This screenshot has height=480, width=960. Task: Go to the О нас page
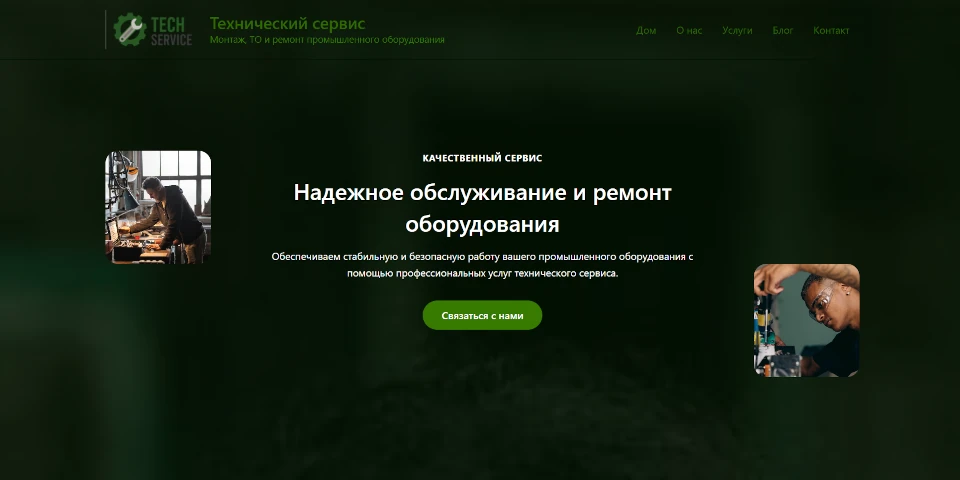tap(689, 30)
